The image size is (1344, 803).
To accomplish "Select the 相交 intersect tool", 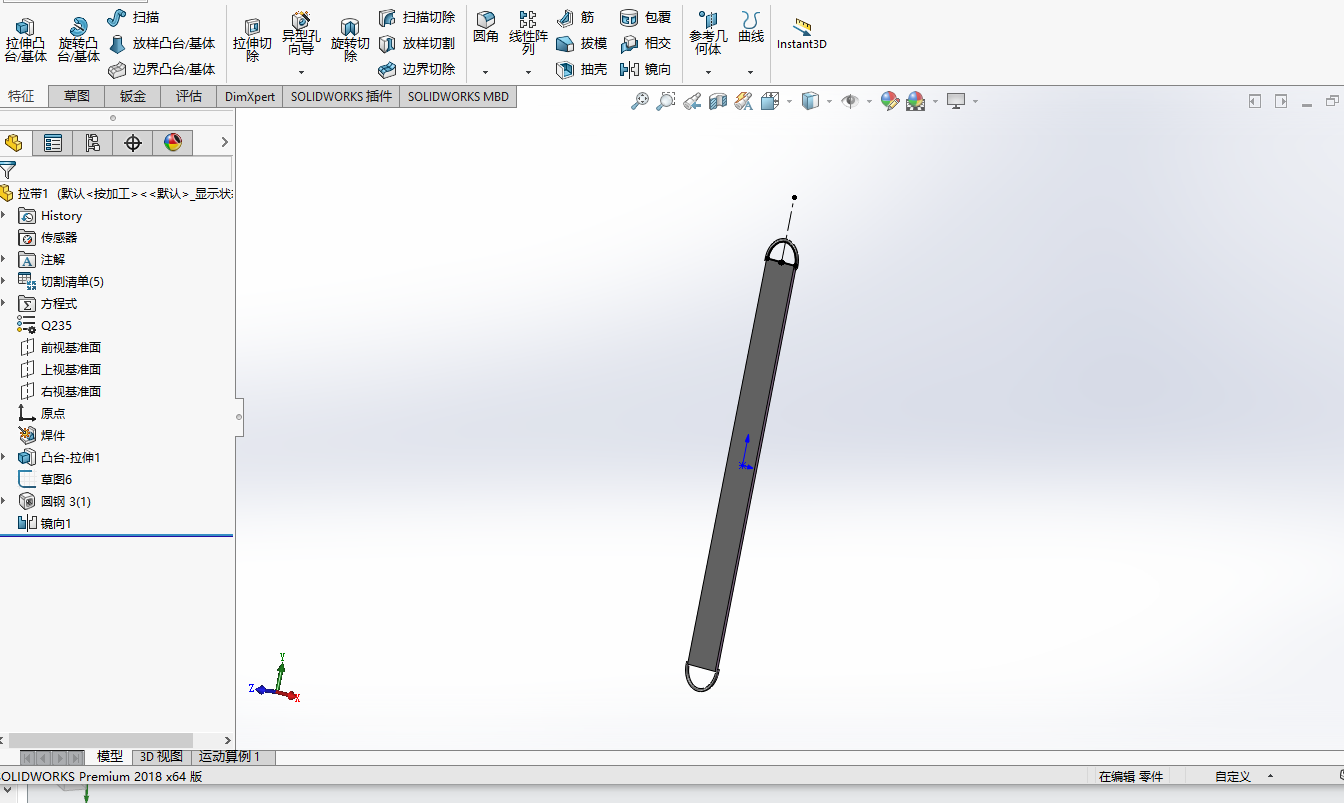I will [645, 43].
